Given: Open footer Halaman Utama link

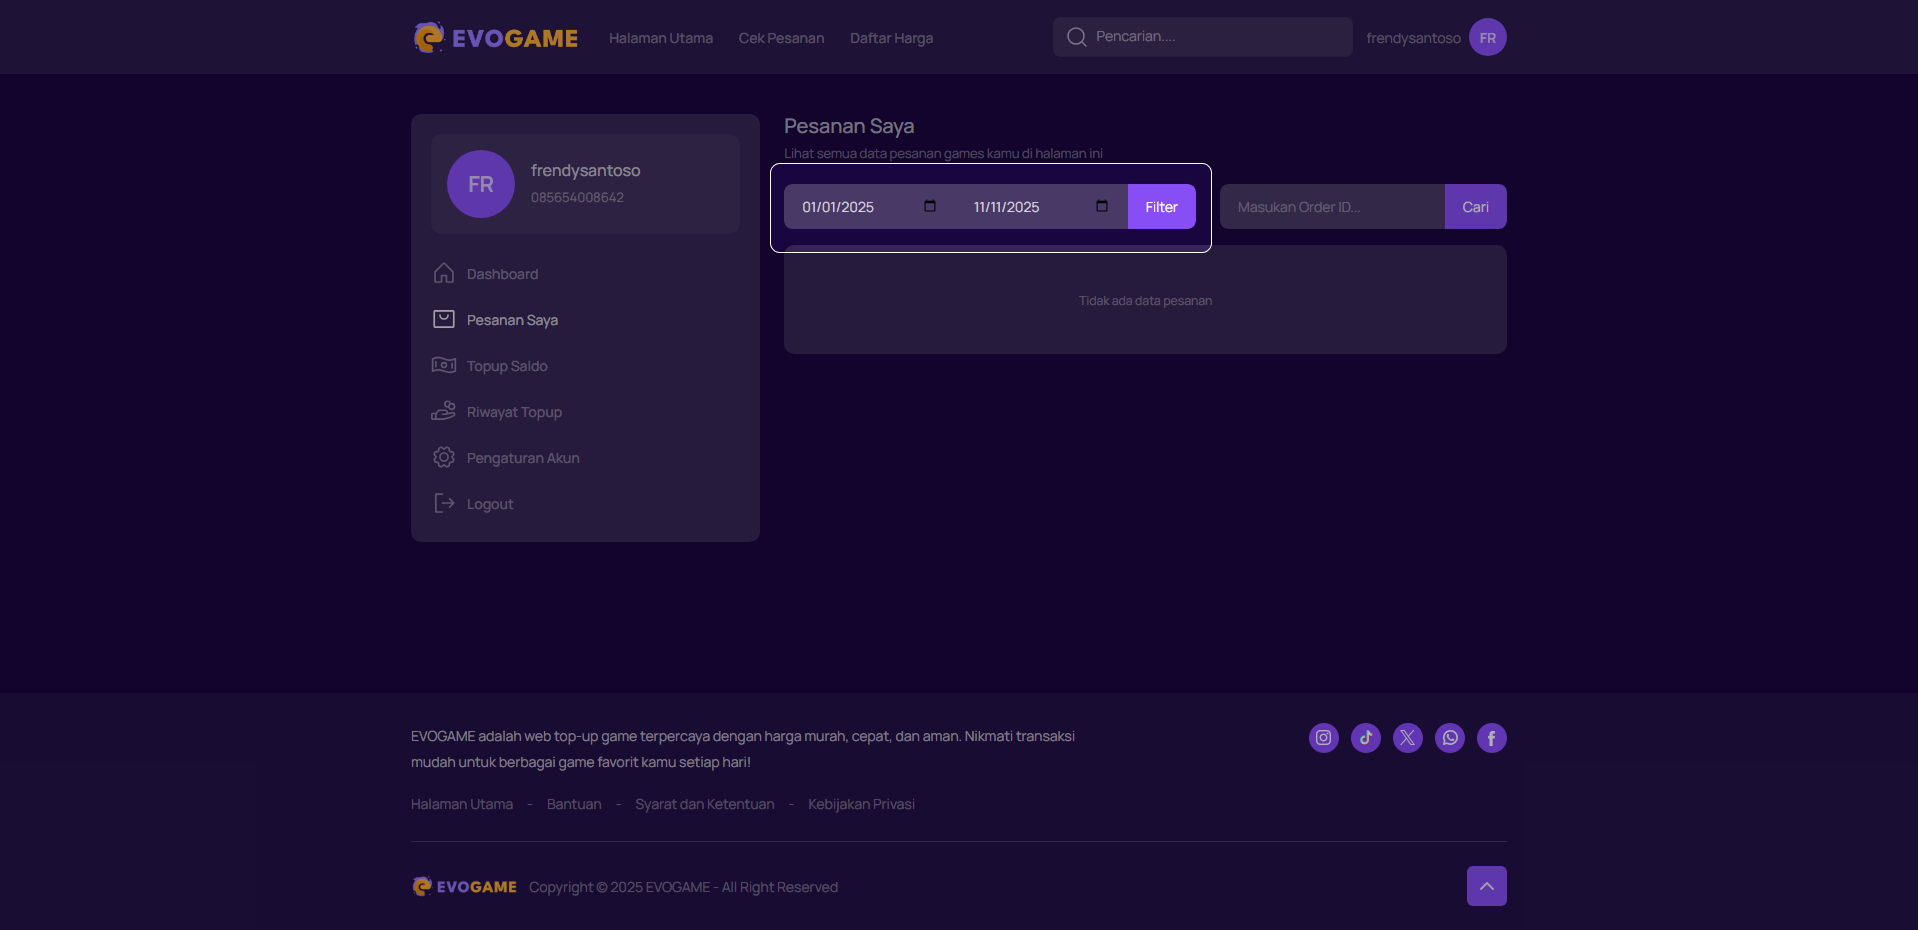Looking at the screenshot, I should coord(462,804).
